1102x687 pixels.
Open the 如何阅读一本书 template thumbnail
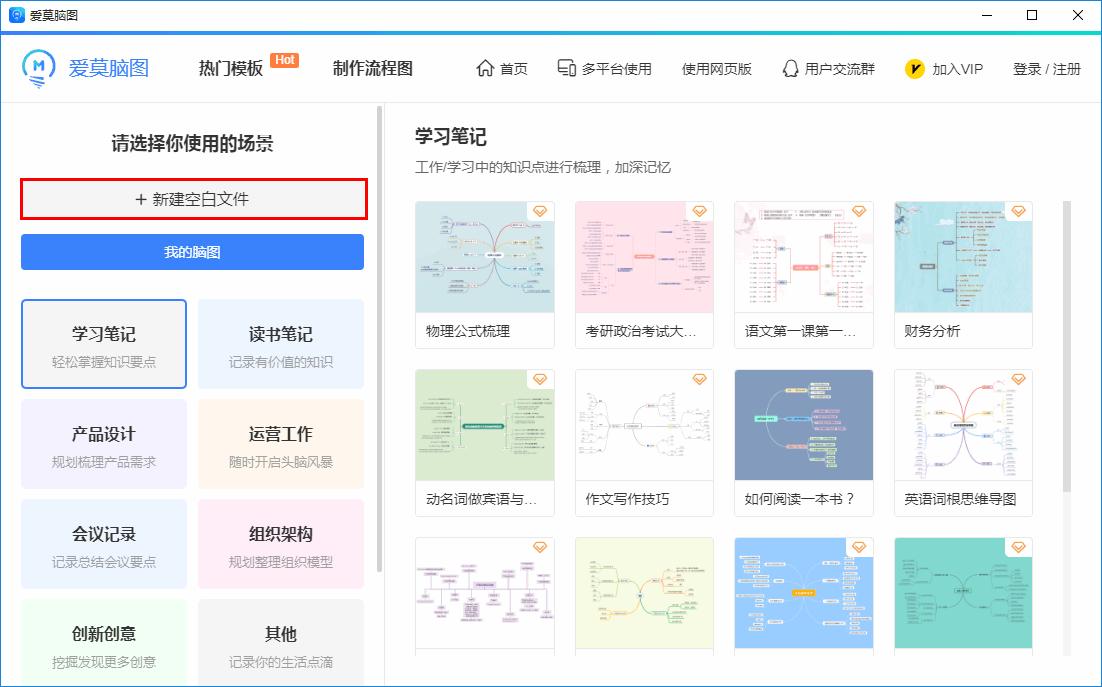point(804,425)
